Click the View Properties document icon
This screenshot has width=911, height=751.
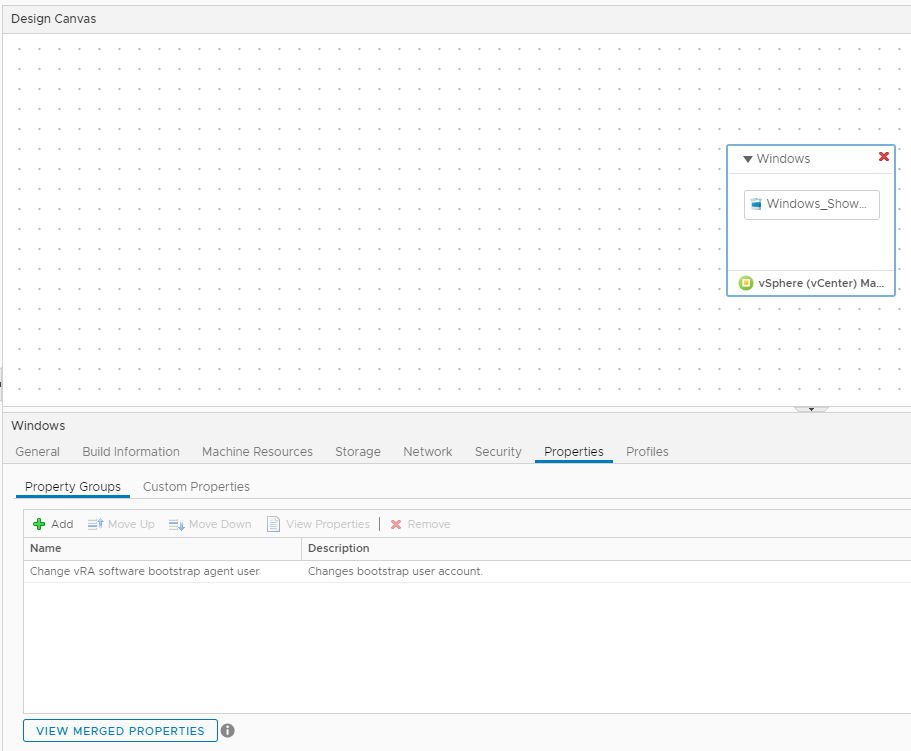(x=273, y=524)
